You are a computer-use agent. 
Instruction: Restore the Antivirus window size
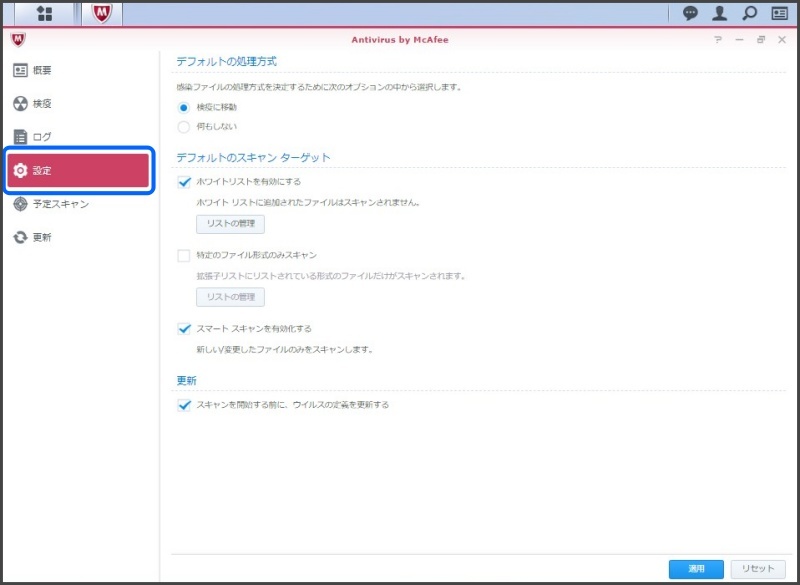[761, 39]
